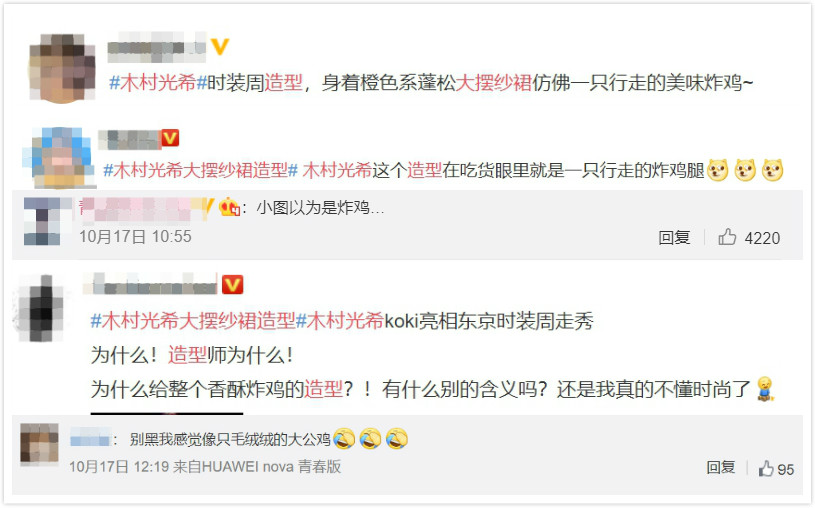Open #木村光希大摆纱裙造型# hashtag in third post
This screenshot has height=508, width=815.
click(x=193, y=321)
